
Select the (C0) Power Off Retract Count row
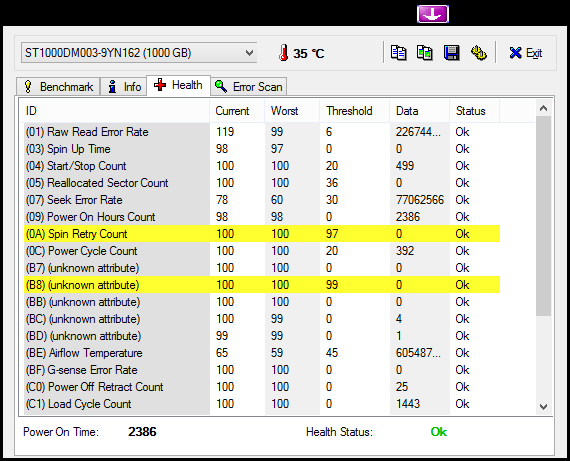[x=262, y=387]
